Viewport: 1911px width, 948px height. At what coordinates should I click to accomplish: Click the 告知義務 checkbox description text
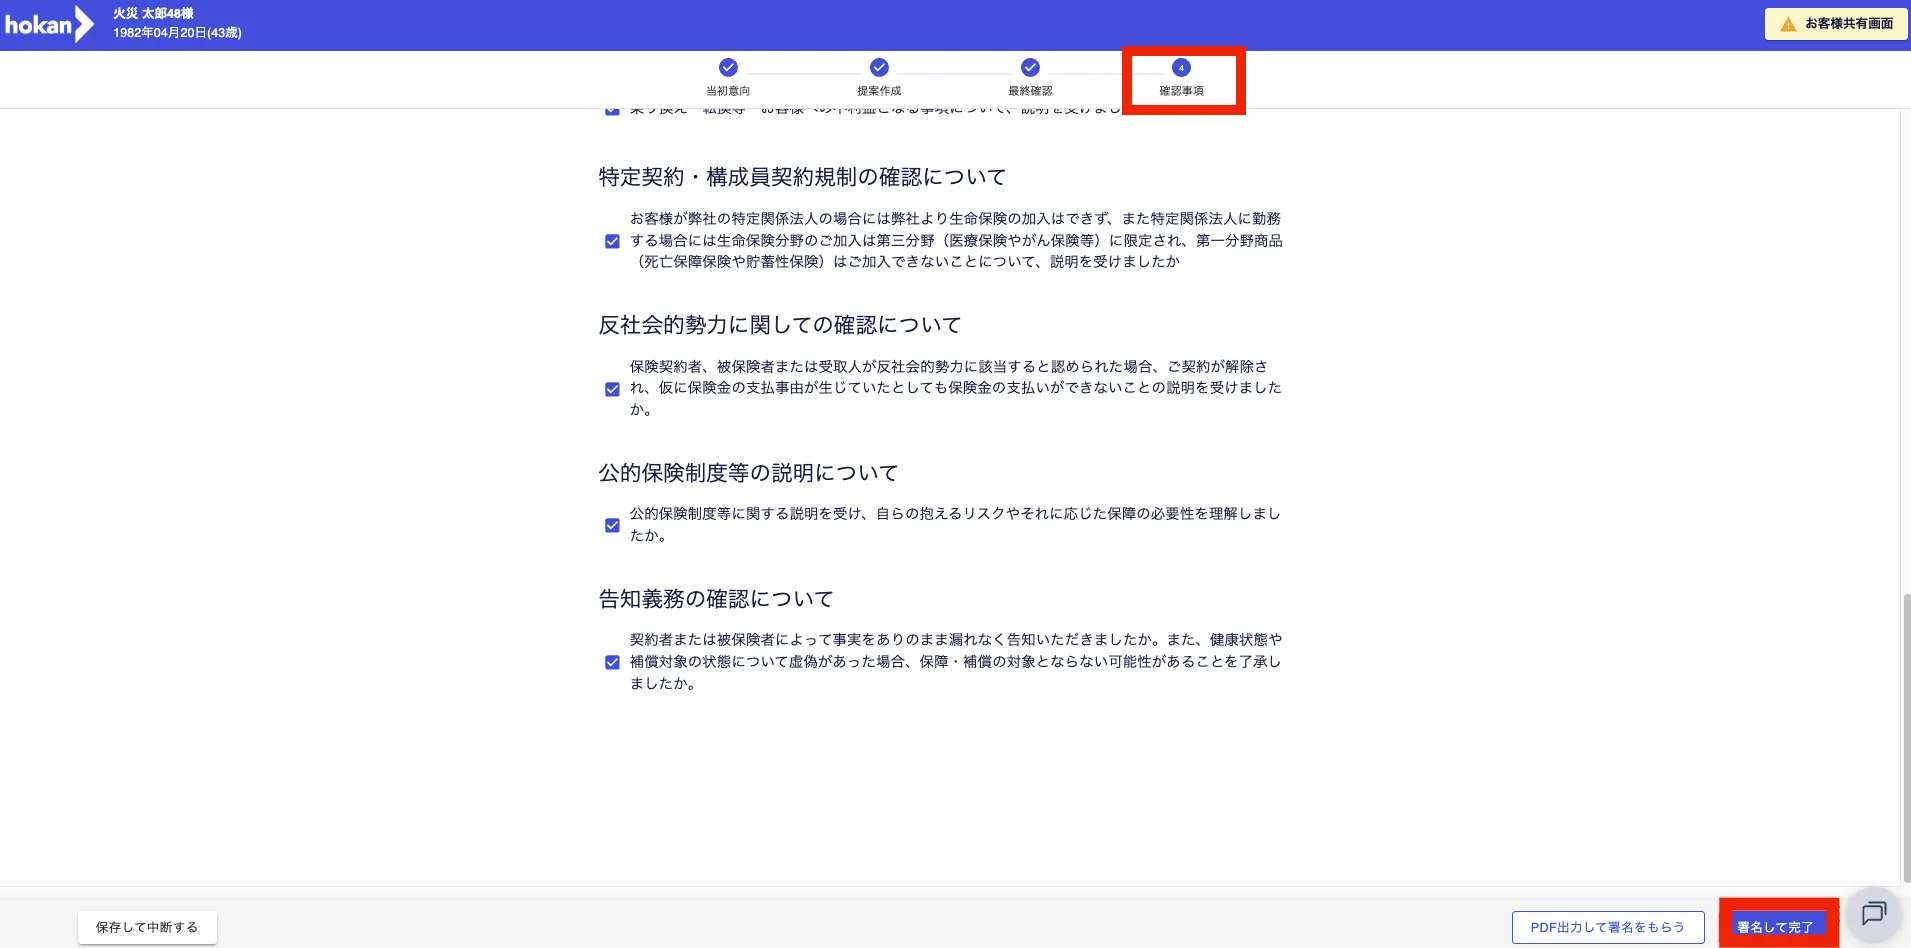click(x=955, y=661)
